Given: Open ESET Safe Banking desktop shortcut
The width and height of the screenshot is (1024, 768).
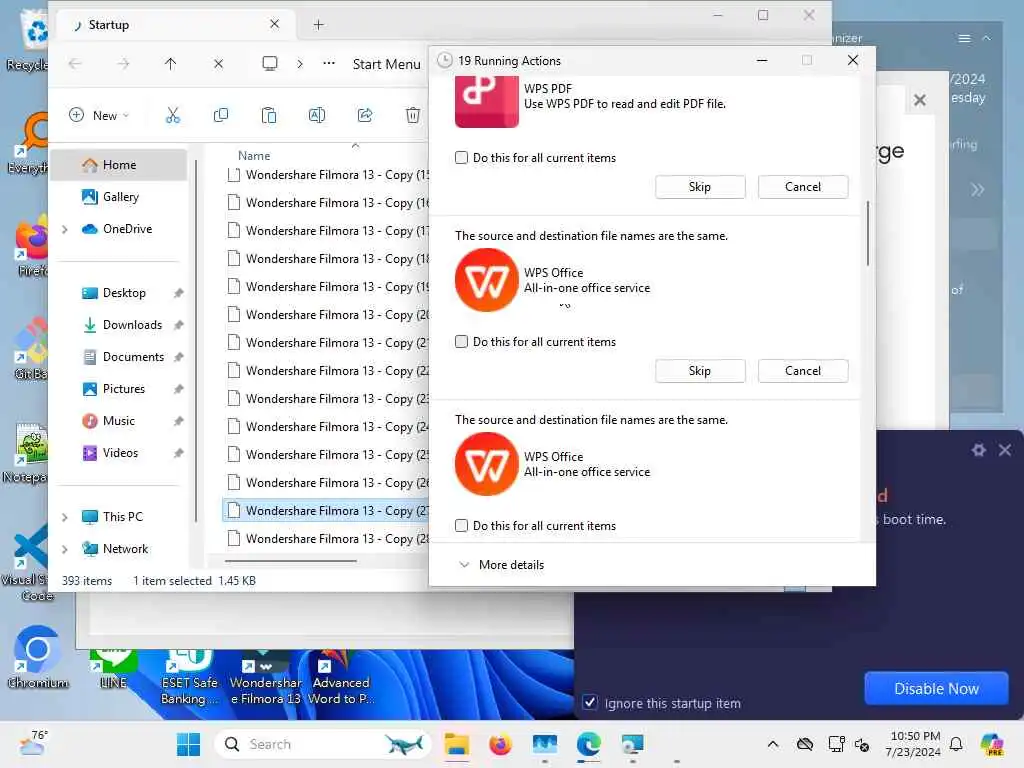Looking at the screenshot, I should pyautogui.click(x=189, y=676).
